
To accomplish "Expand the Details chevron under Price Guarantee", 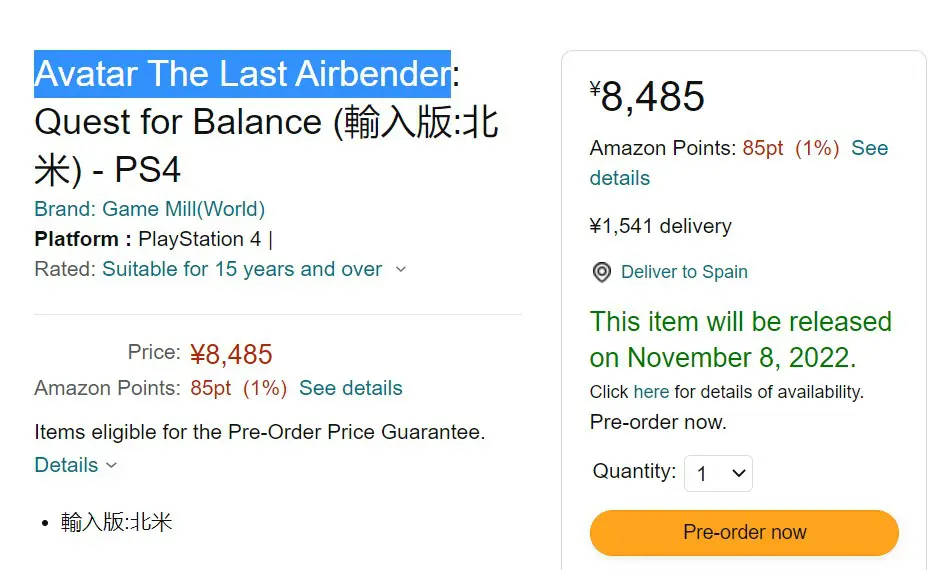I will pyautogui.click(x=111, y=466).
